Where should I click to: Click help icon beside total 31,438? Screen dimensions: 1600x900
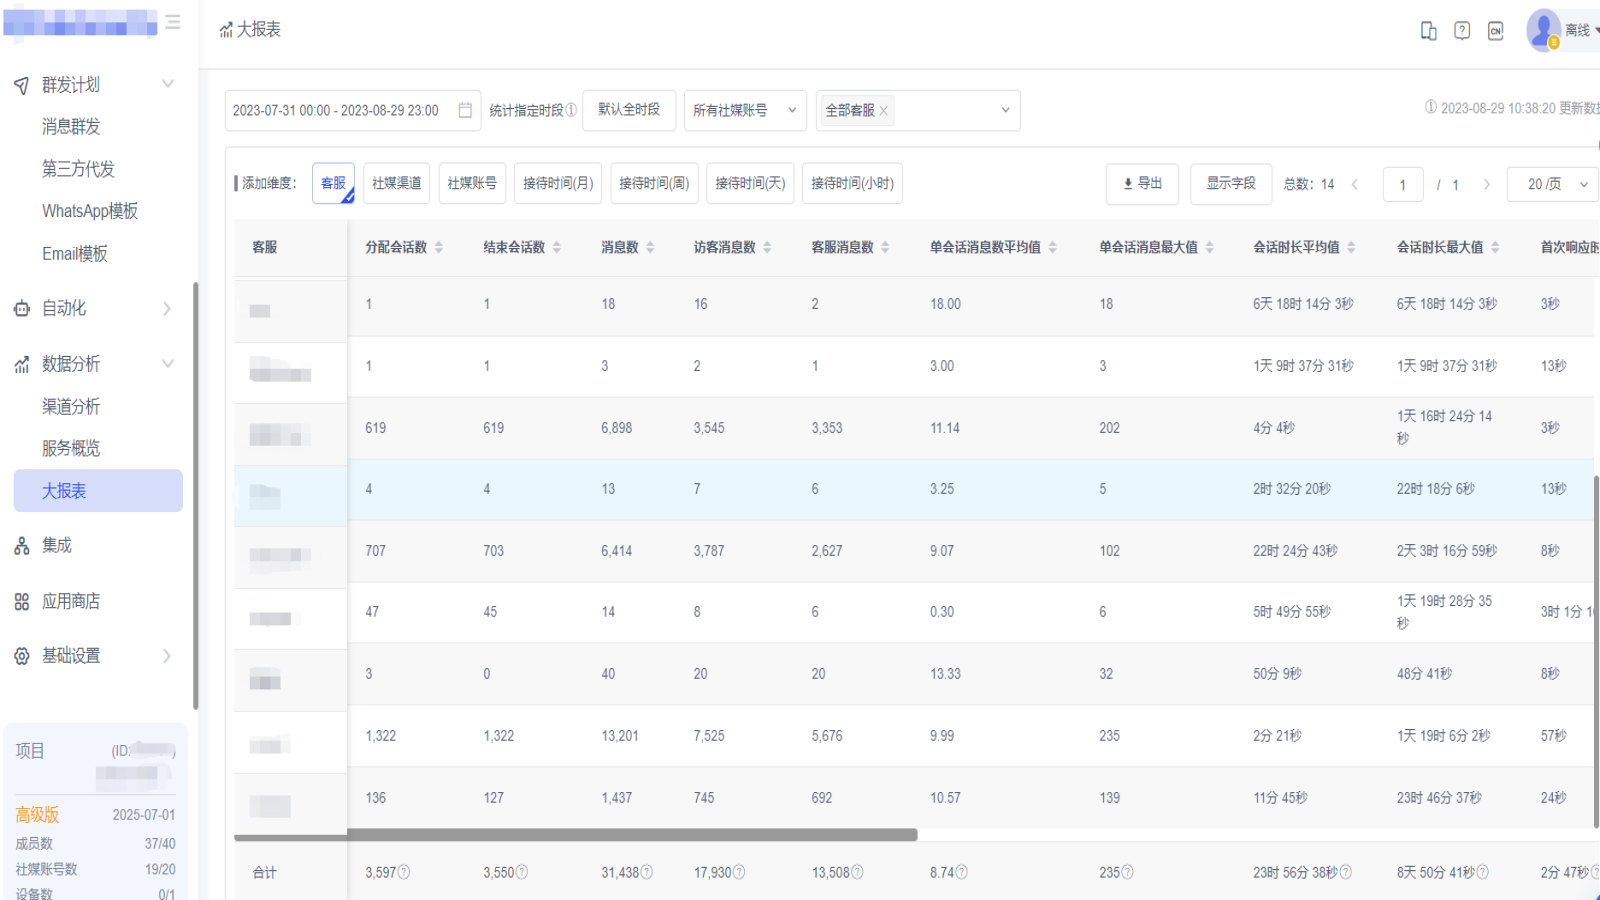[647, 872]
